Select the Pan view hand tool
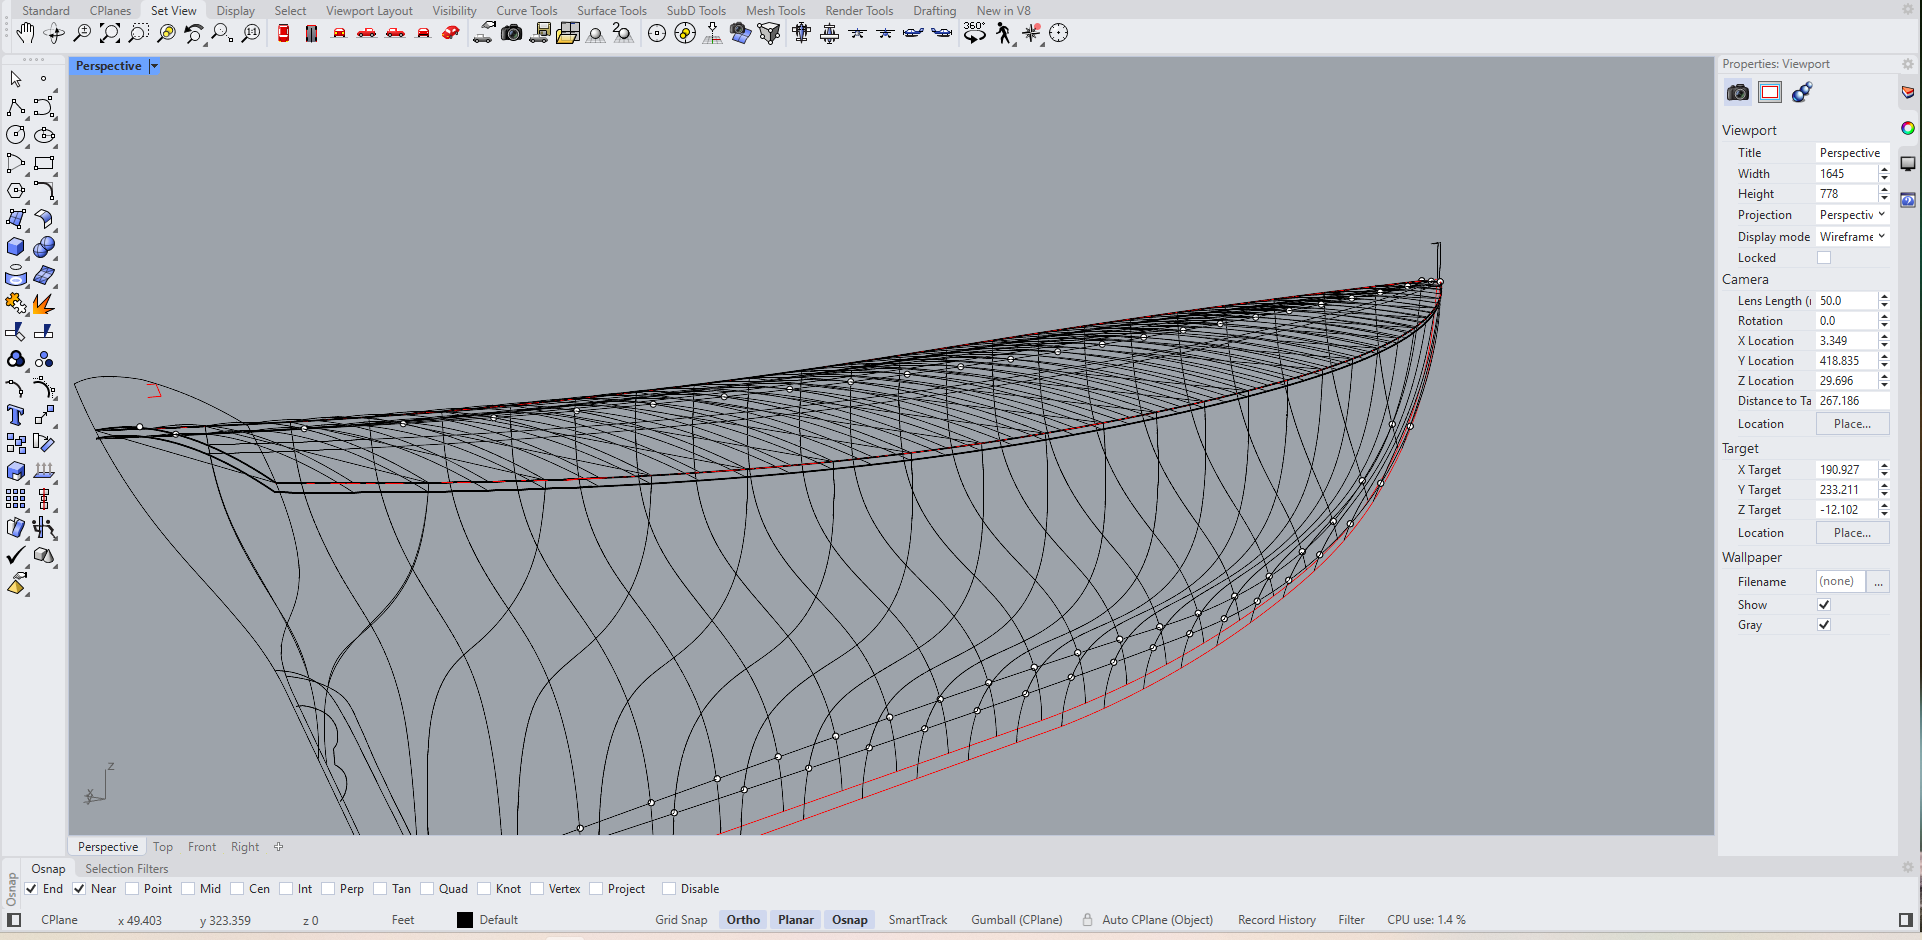This screenshot has width=1922, height=940. pos(25,34)
